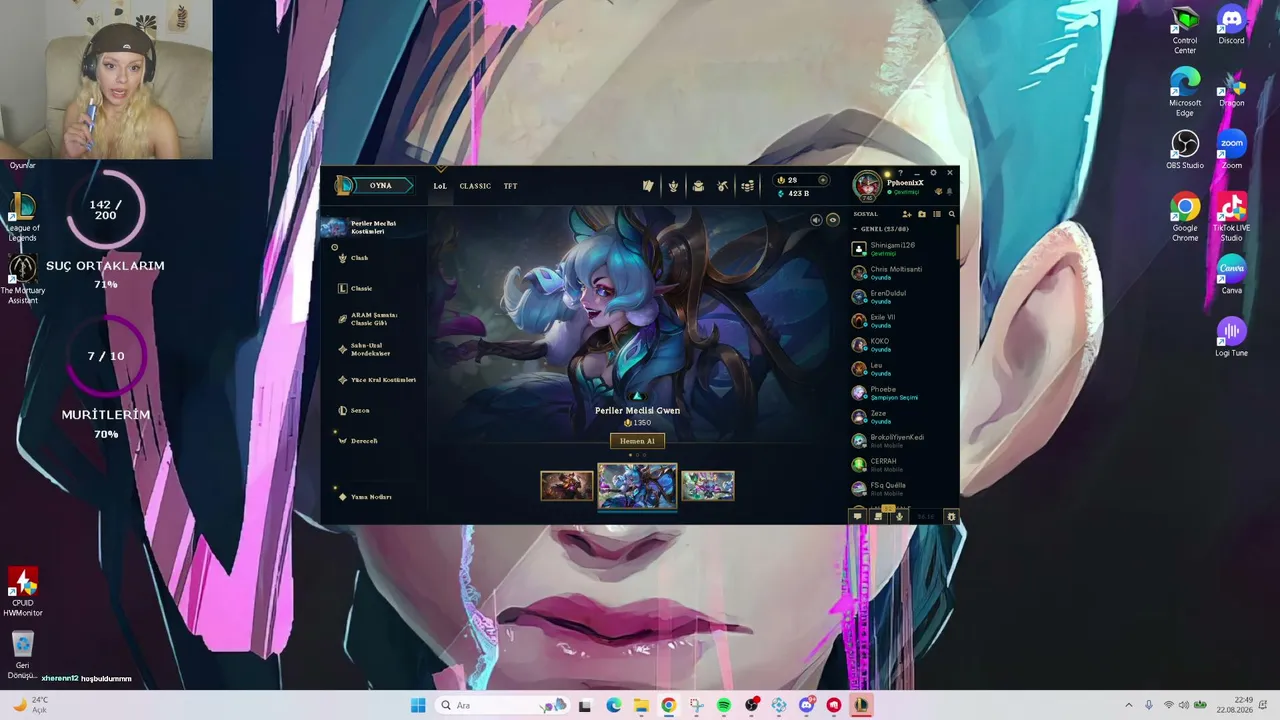
Task: Select the third skin thumbnail in carousel
Action: pyautogui.click(x=708, y=486)
